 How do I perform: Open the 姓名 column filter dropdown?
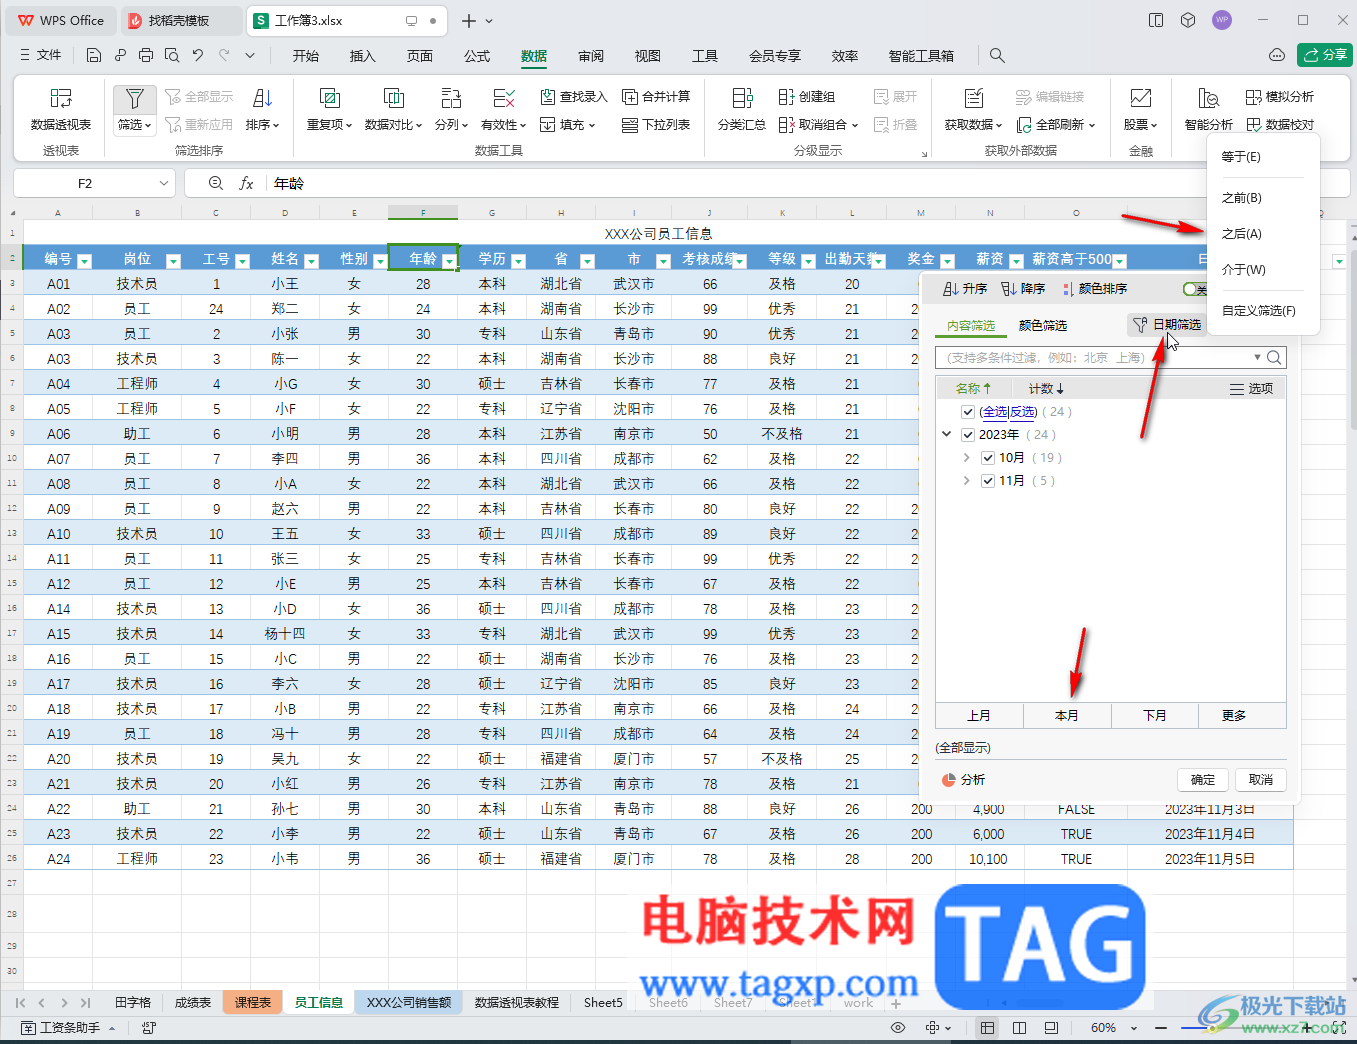click(311, 261)
